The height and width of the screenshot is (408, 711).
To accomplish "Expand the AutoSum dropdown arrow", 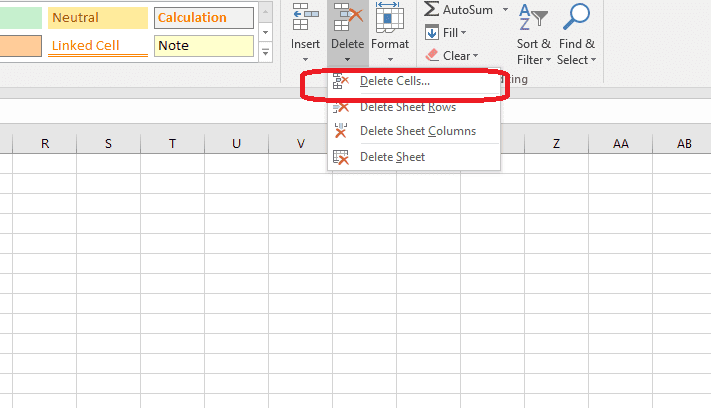I will pos(505,9).
